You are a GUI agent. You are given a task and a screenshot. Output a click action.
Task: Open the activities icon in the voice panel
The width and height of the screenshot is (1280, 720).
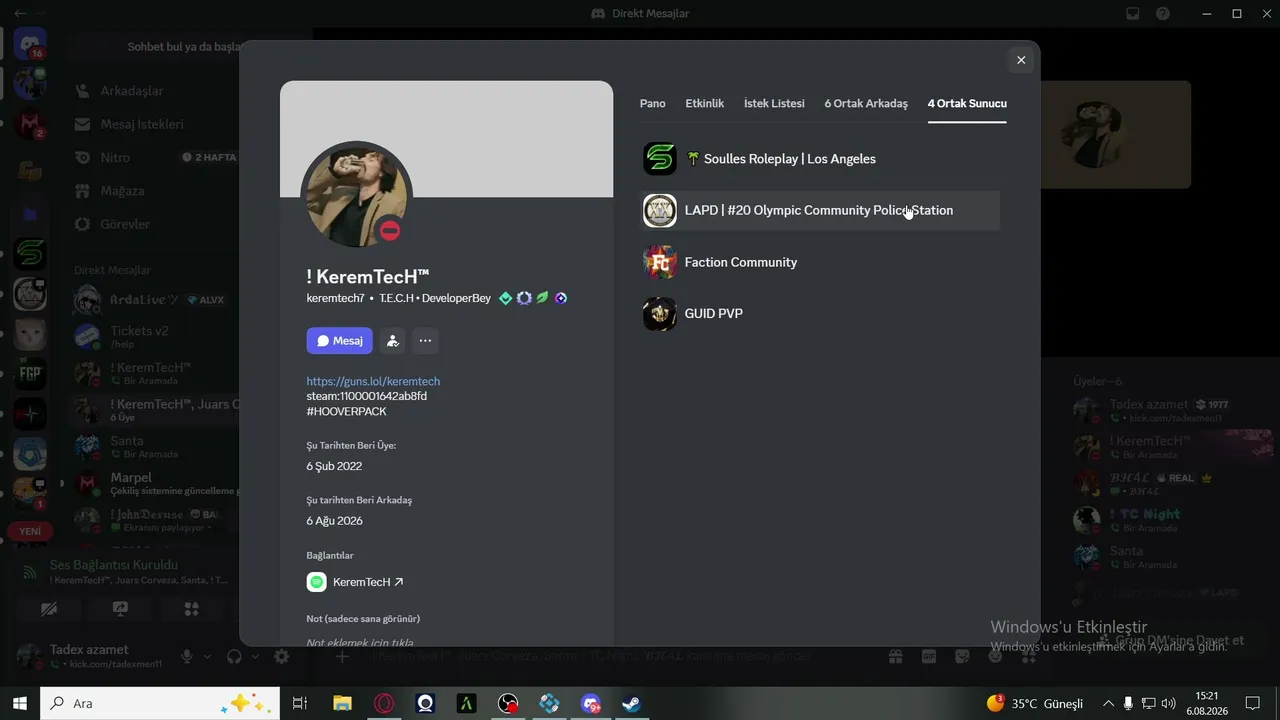click(192, 609)
